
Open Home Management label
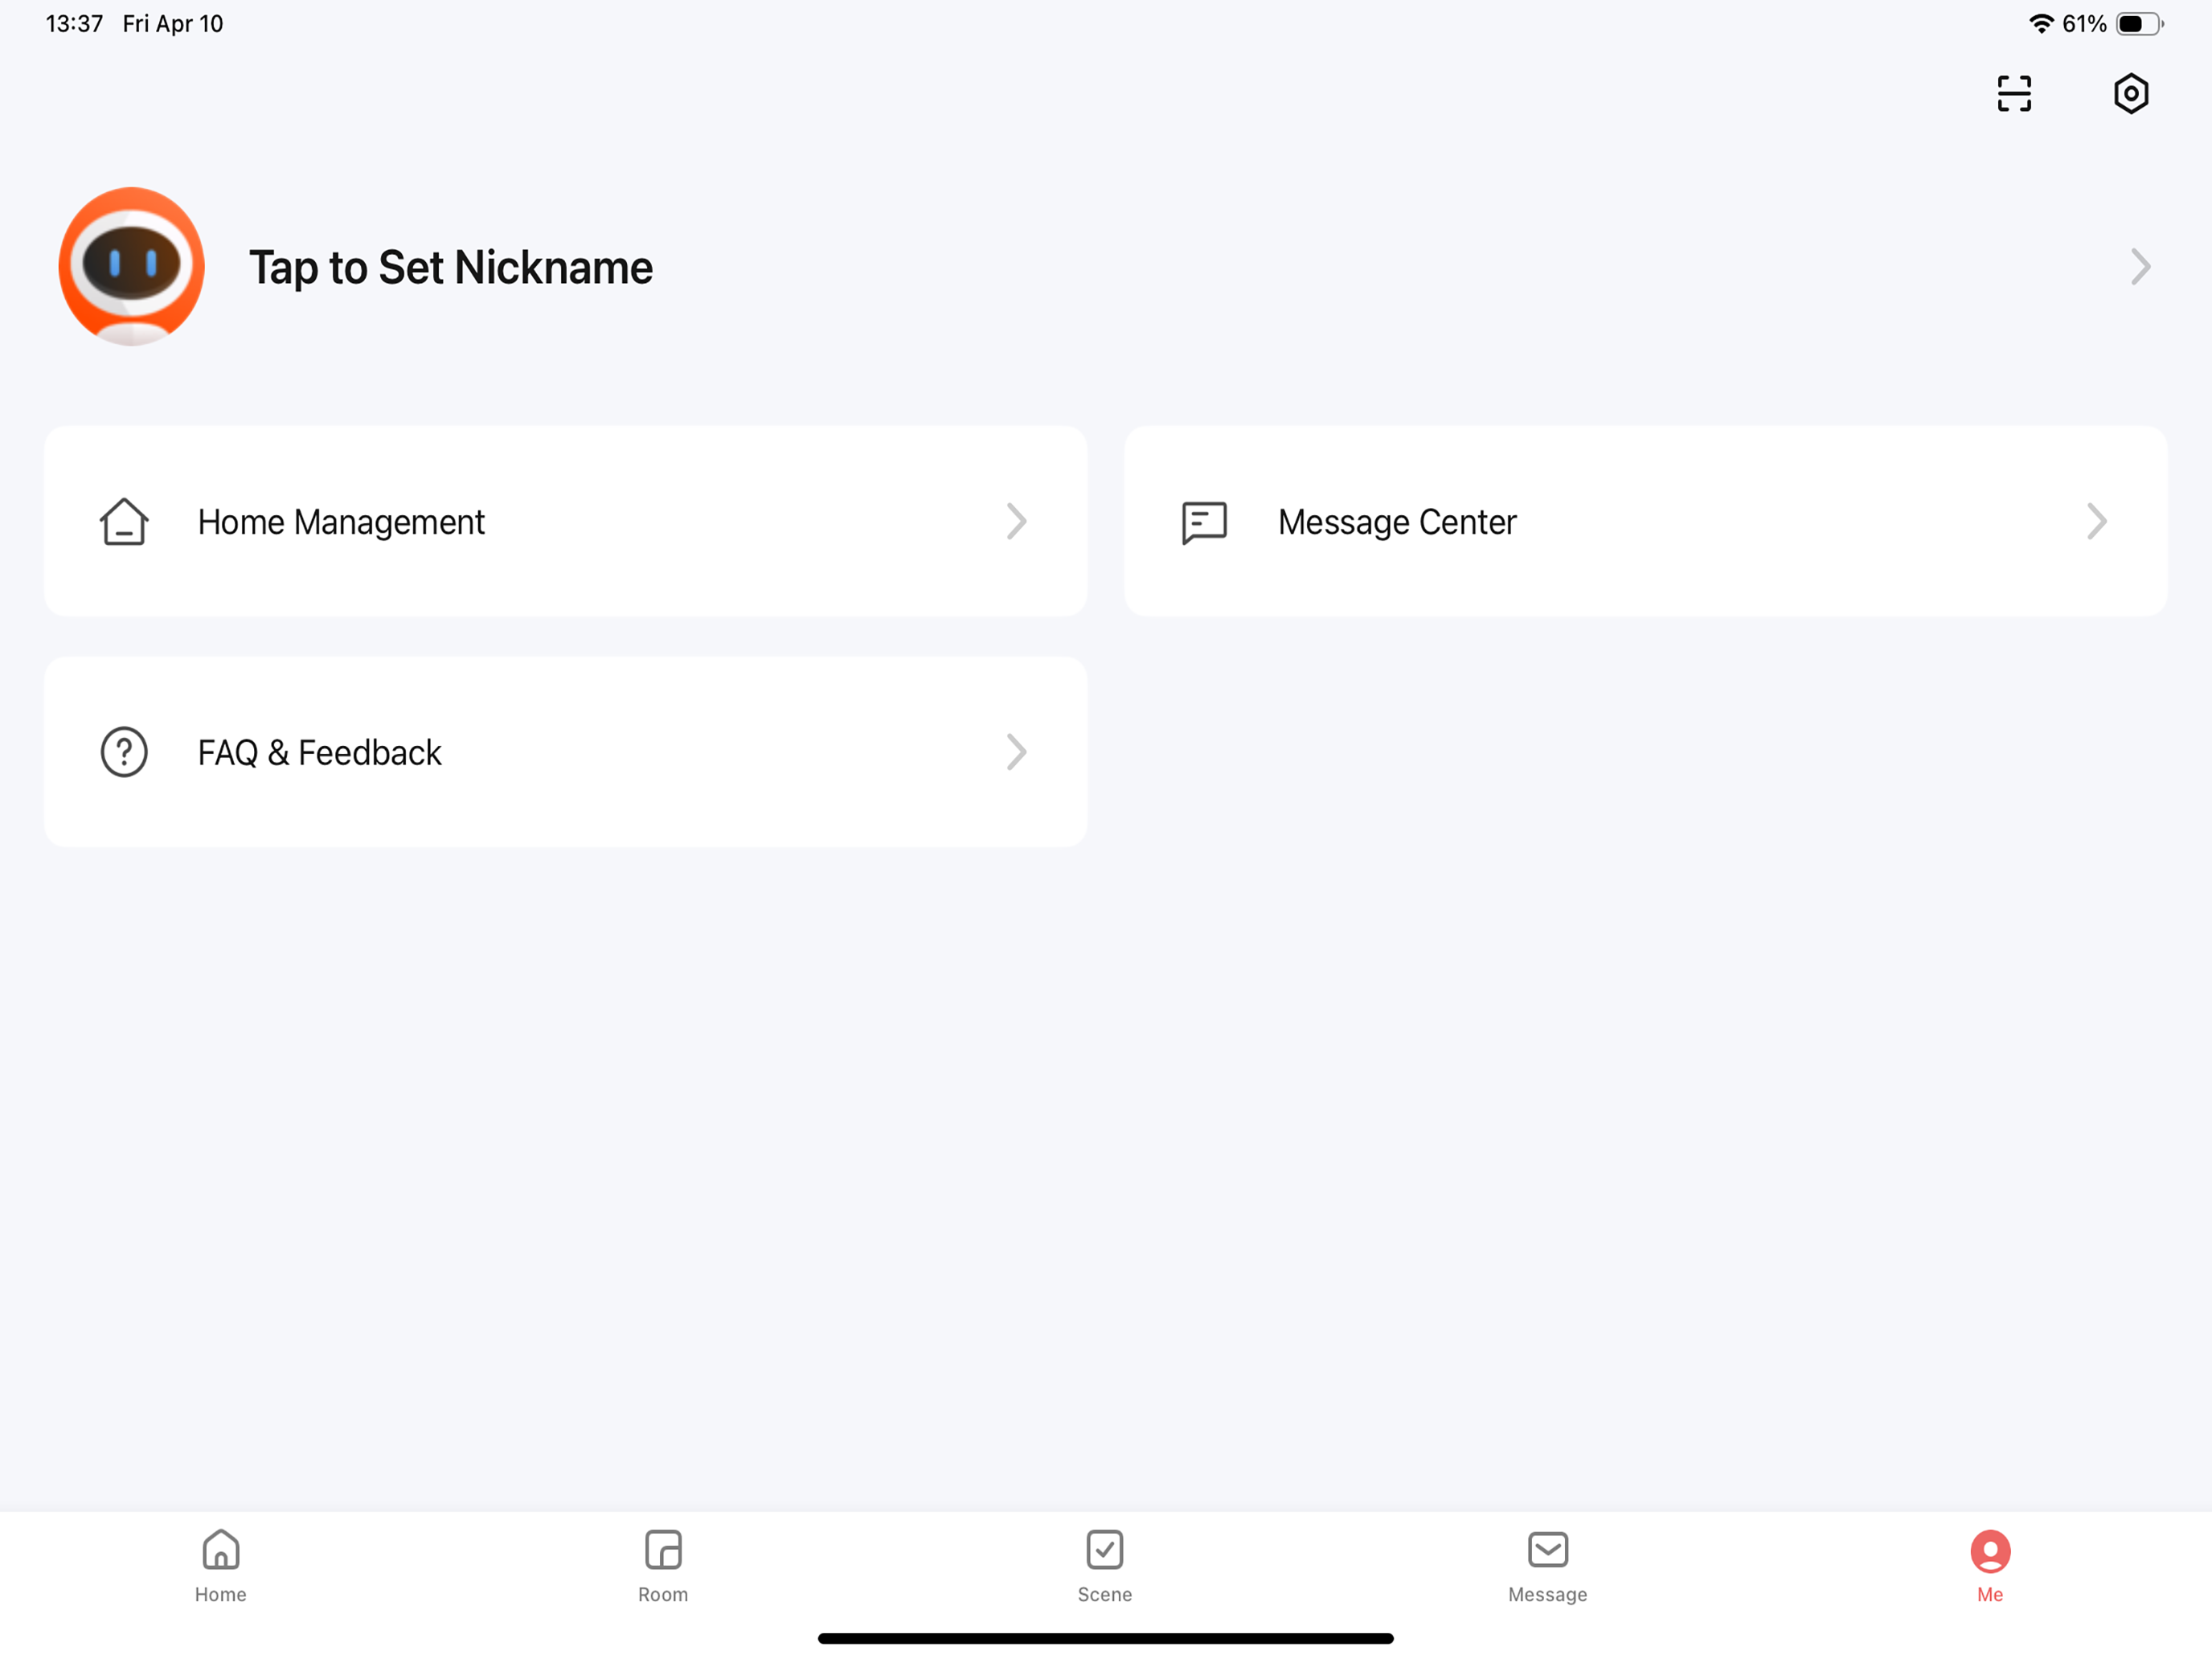coord(341,522)
